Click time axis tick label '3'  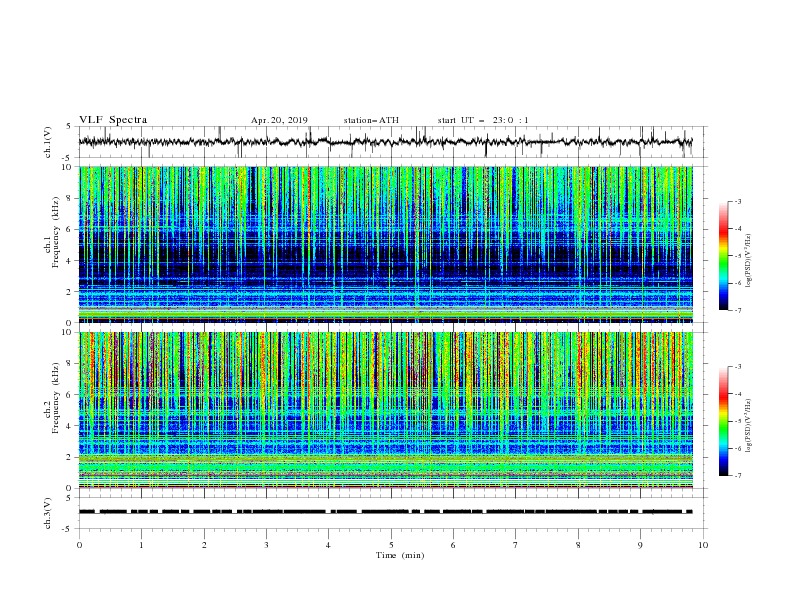[266, 545]
